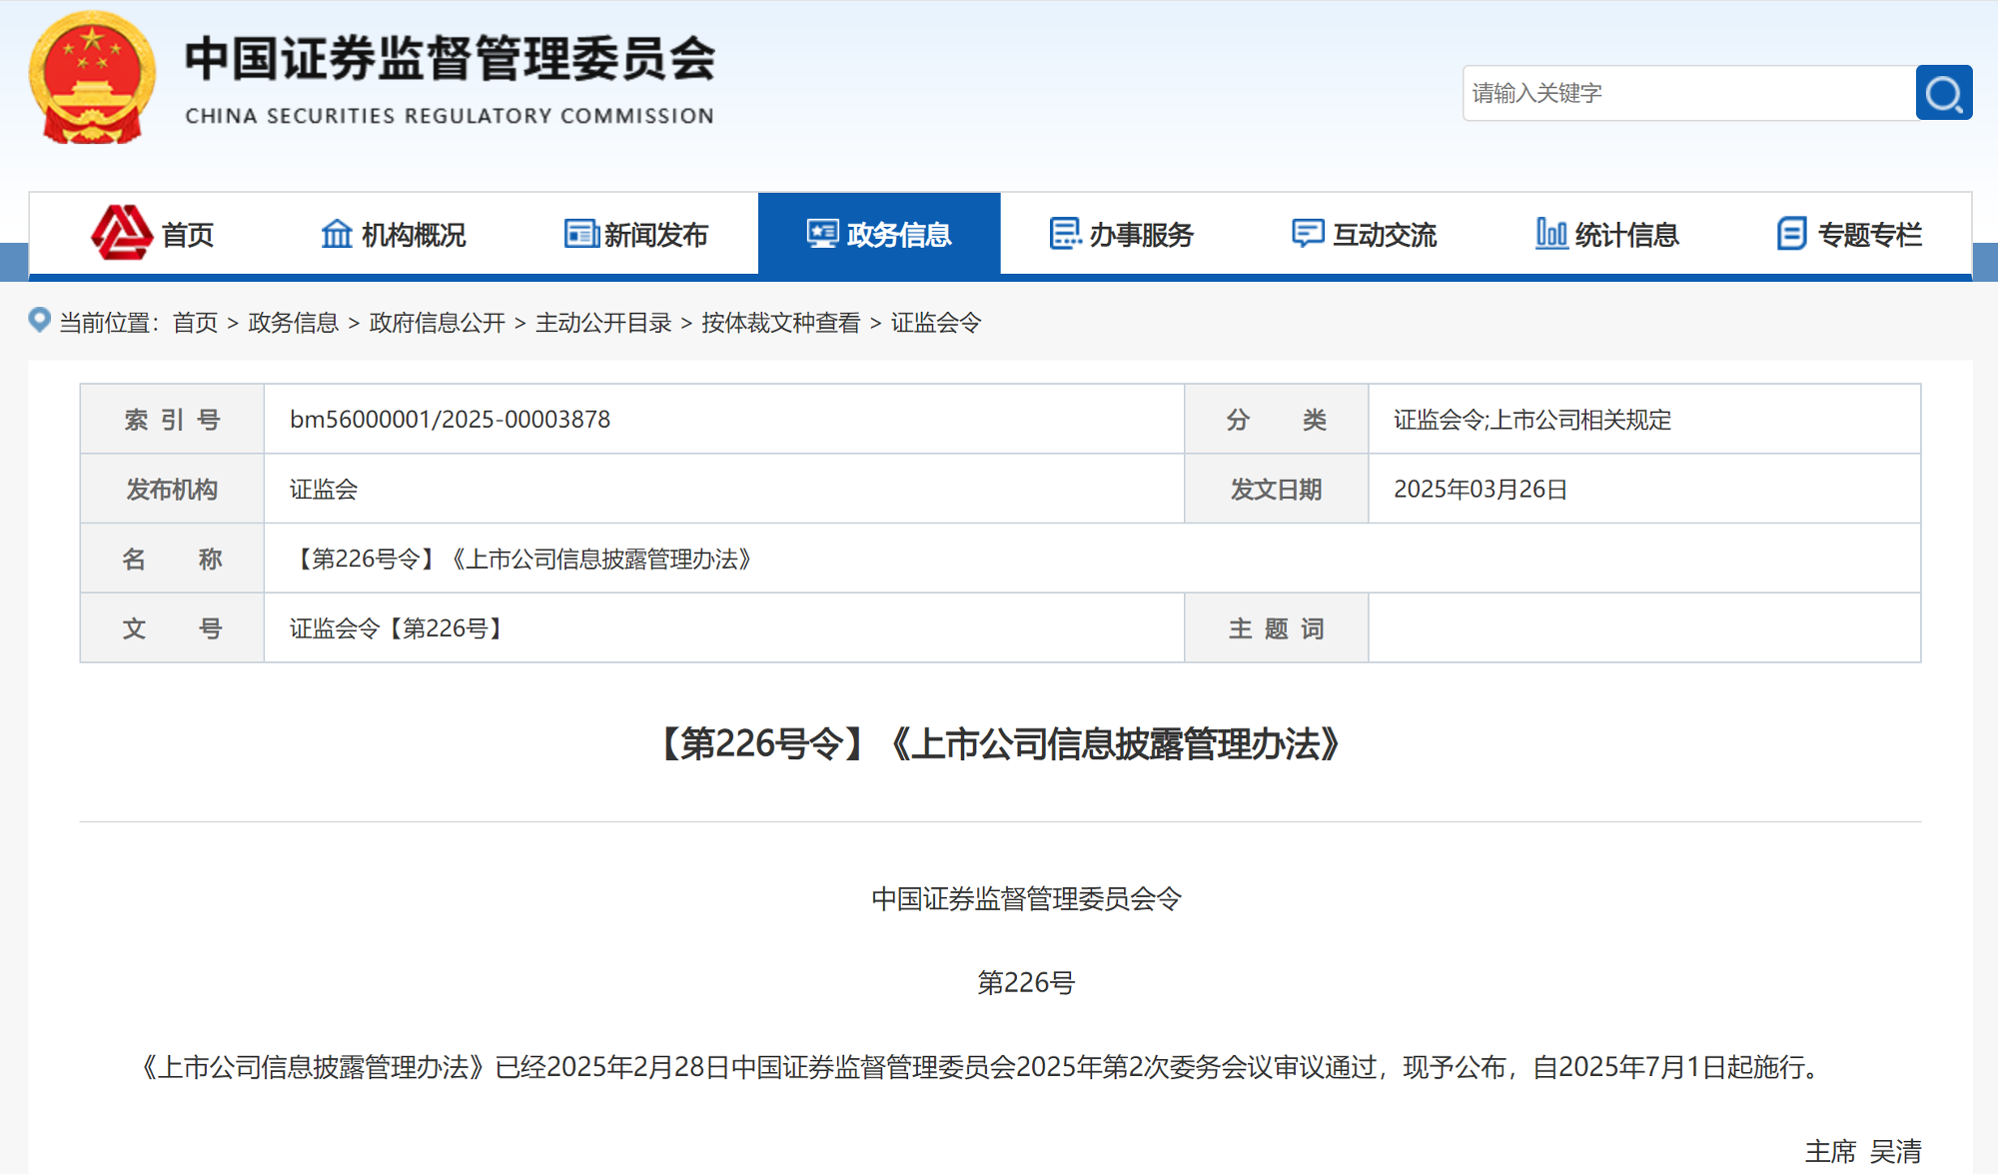Click the monitor icon beside 政务信息
This screenshot has height=1175, width=1998.
coord(822,234)
